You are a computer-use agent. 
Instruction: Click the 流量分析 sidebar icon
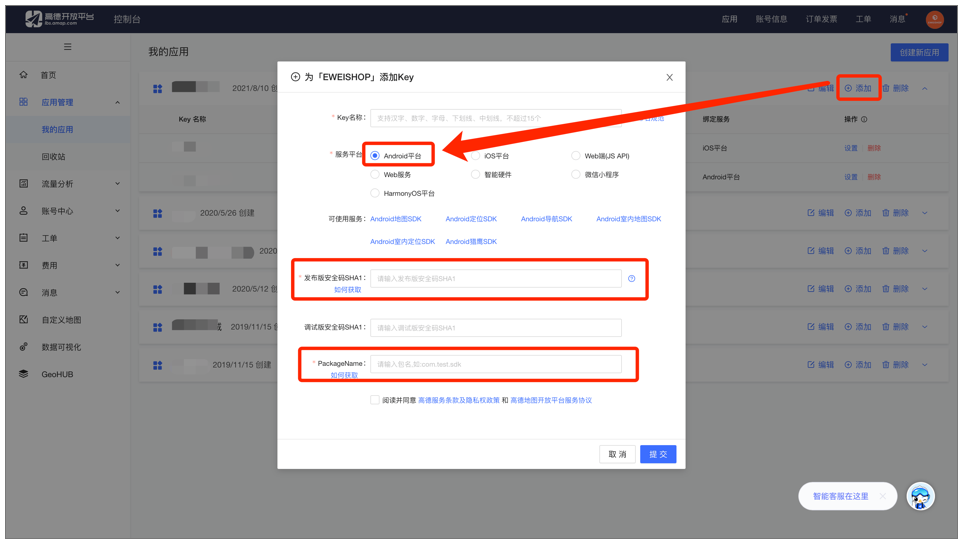[23, 184]
